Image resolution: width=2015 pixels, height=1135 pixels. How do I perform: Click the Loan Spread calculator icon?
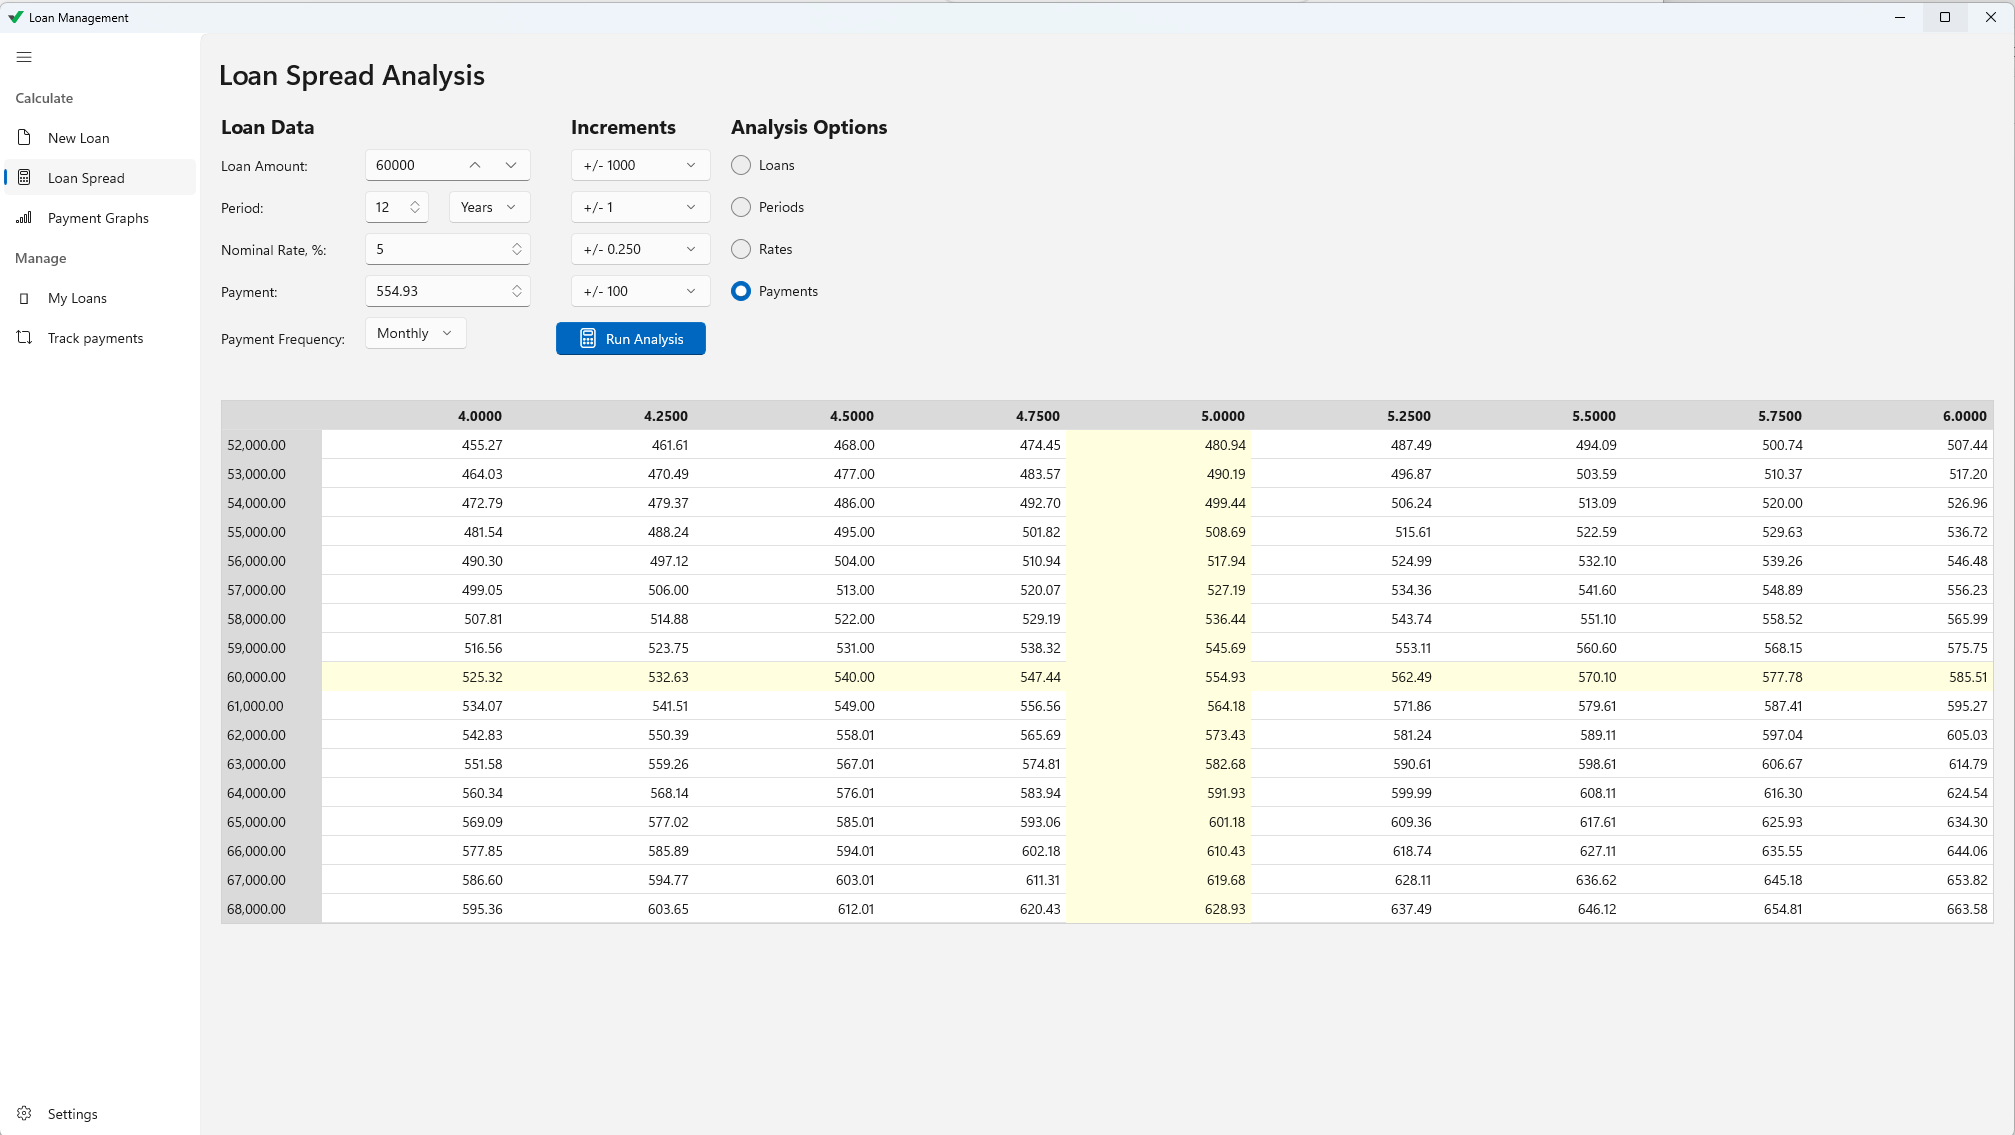tap(24, 178)
